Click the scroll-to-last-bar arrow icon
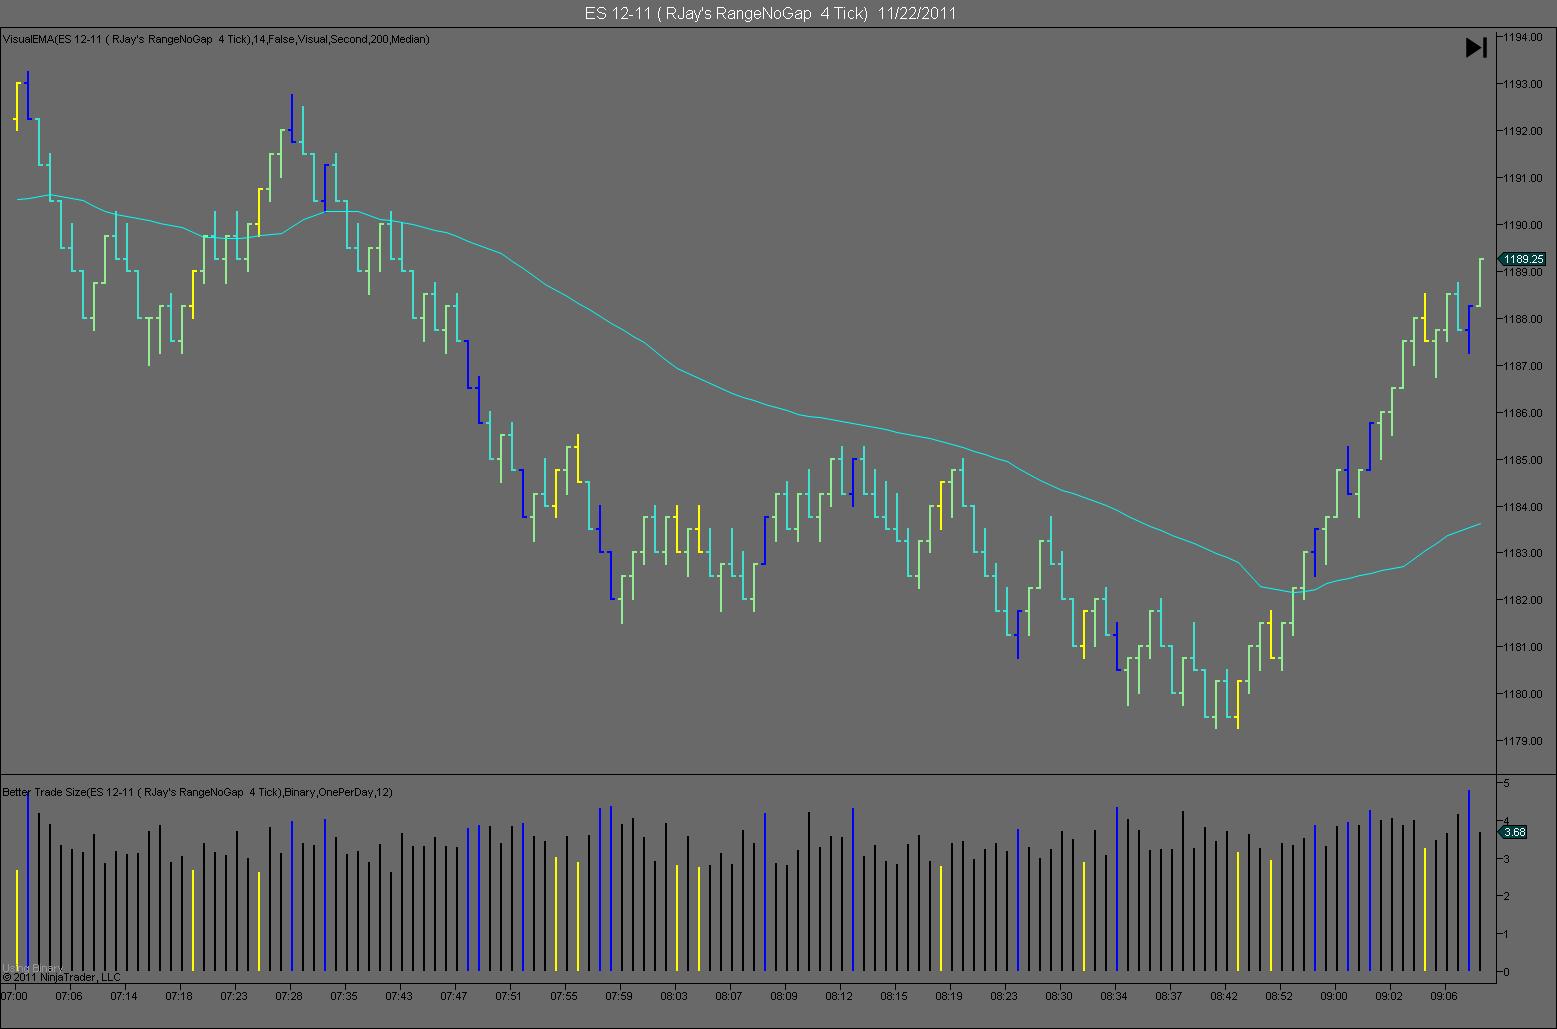1557x1029 pixels. pyautogui.click(x=1476, y=47)
